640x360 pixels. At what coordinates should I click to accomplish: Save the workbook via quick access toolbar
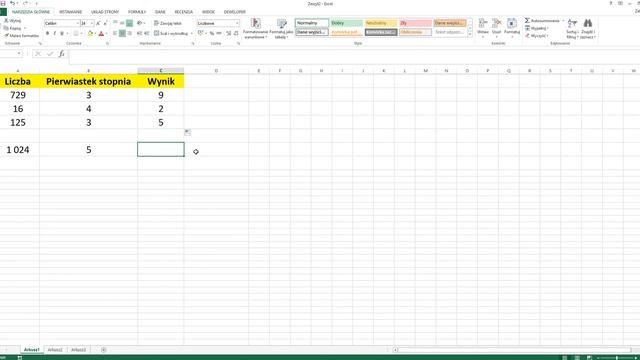3,3
